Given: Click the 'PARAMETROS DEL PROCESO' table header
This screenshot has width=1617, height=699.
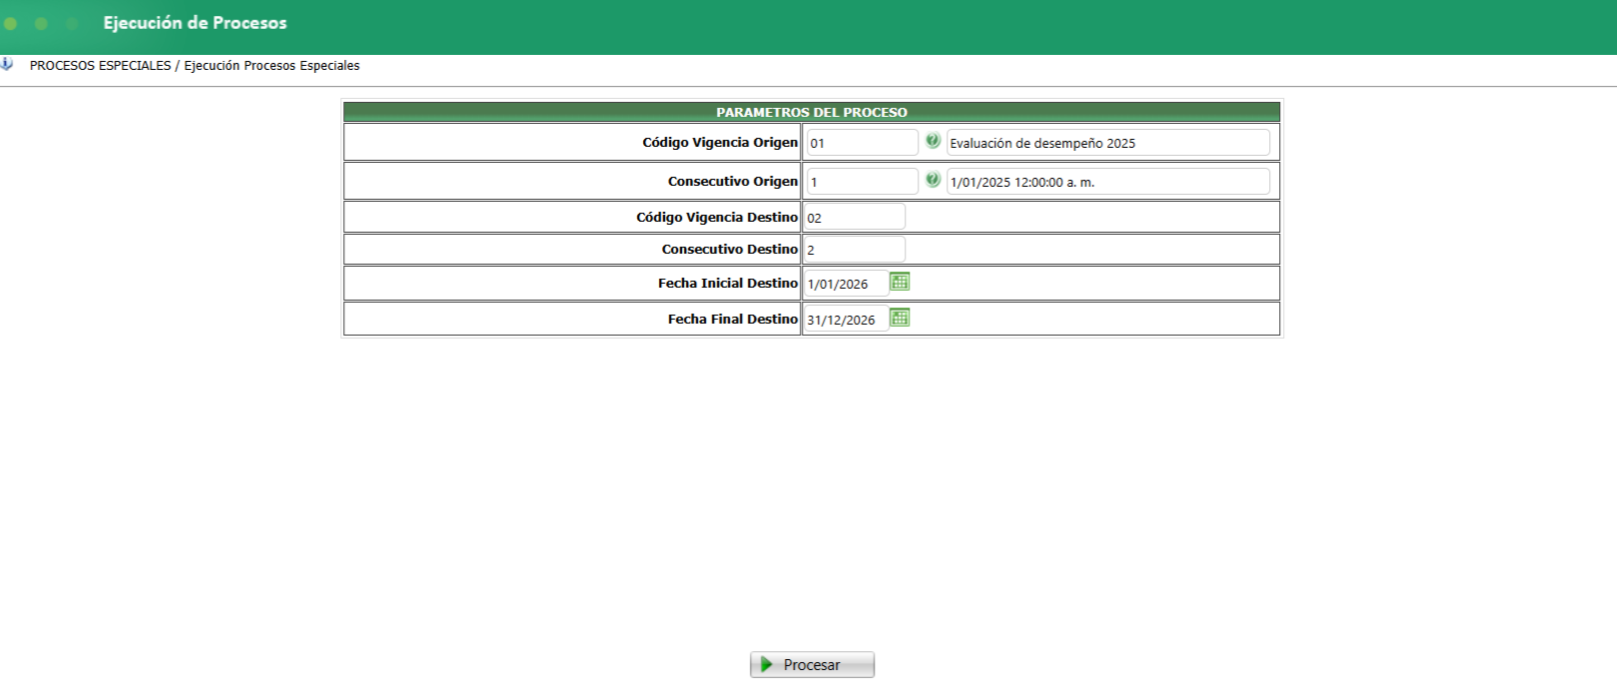Looking at the screenshot, I should coord(812,112).
